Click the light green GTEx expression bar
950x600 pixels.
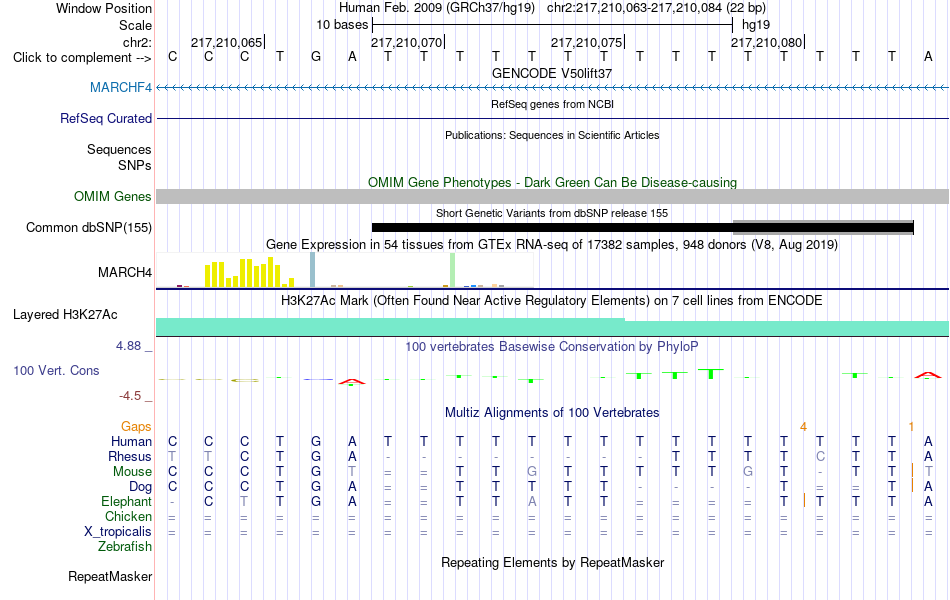453,270
